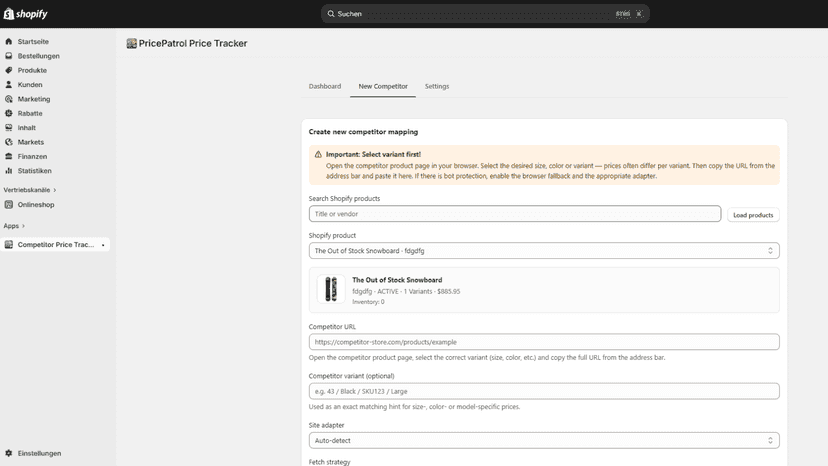Viewport: 828px width, 466px height.
Task: Open Einstellungen gear icon
Action: coord(8,453)
